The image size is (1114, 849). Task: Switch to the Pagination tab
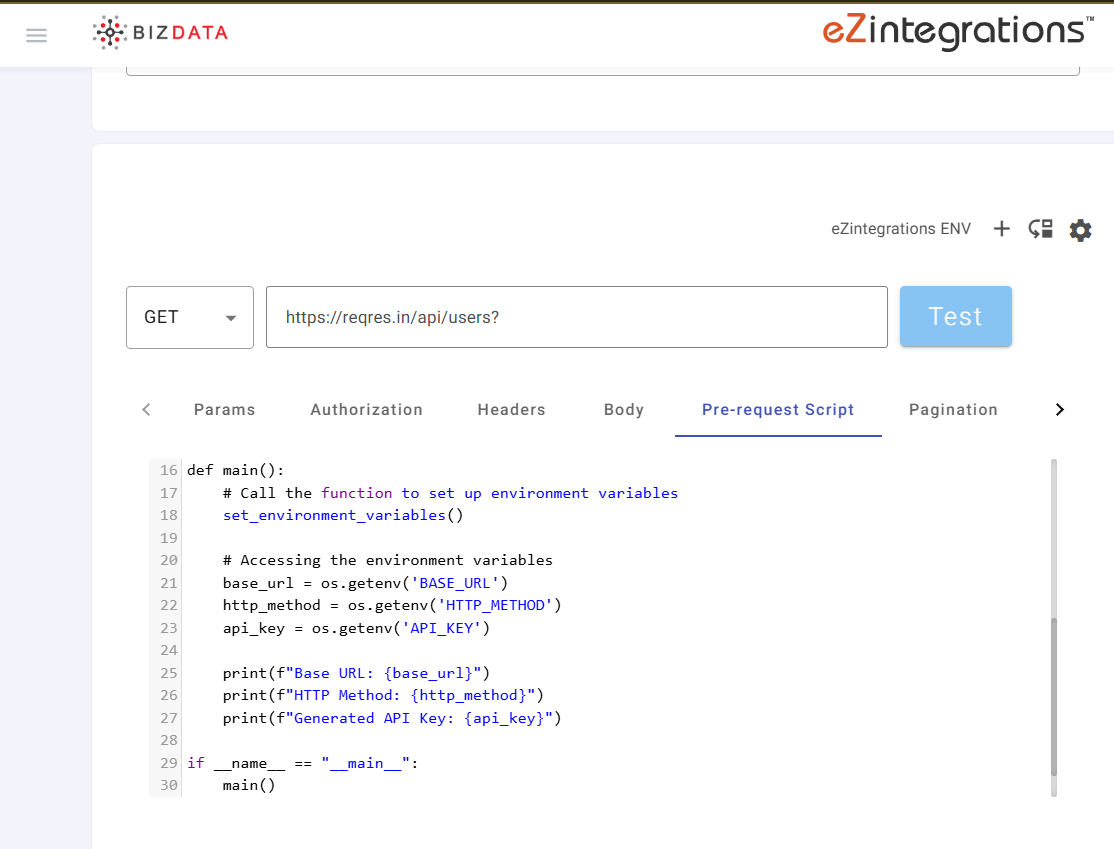(x=953, y=409)
